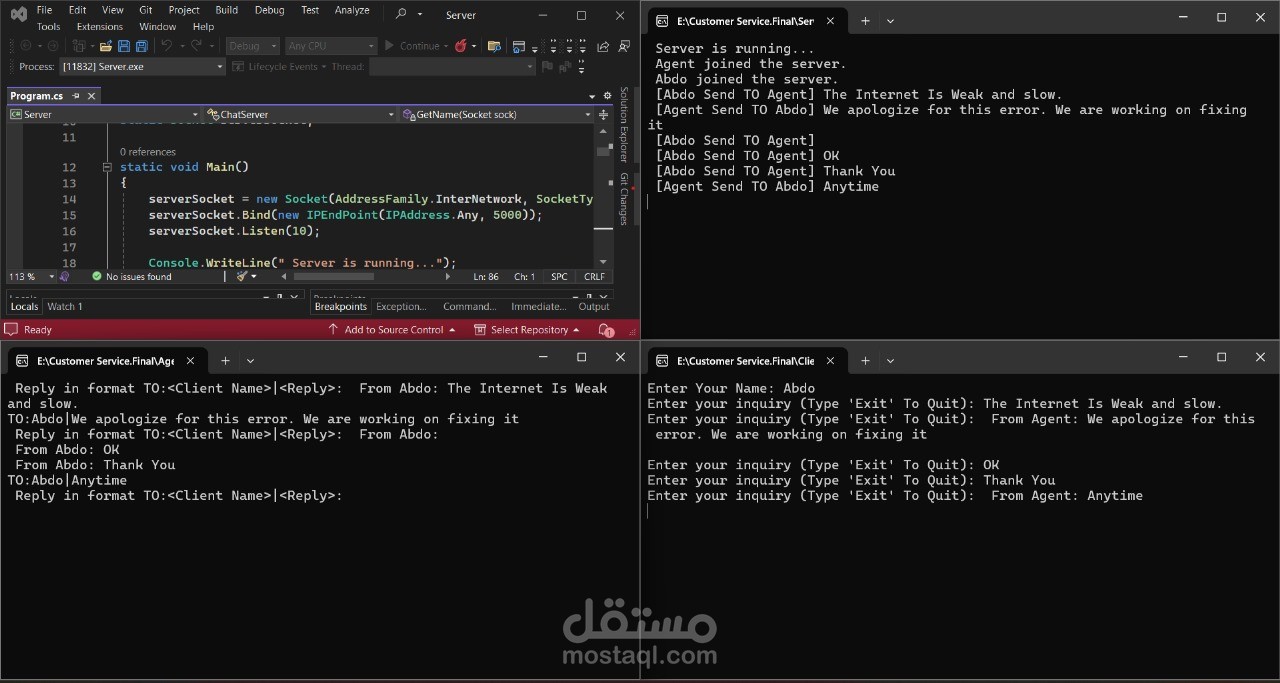Click Select Repository in status bar

tap(528, 330)
